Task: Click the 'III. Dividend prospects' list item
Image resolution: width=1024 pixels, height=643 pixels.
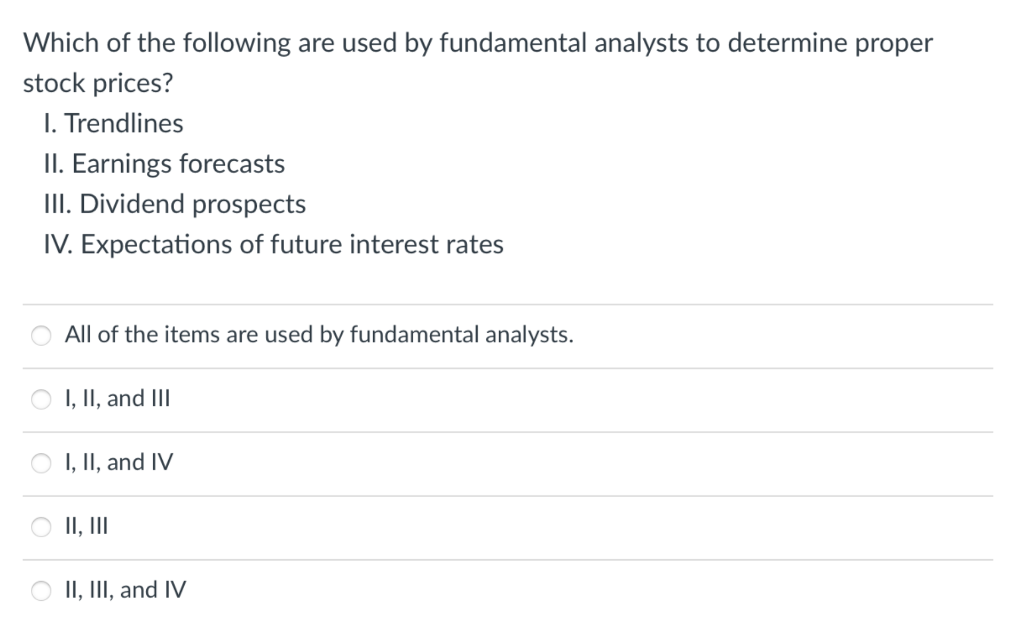Action: 181,205
